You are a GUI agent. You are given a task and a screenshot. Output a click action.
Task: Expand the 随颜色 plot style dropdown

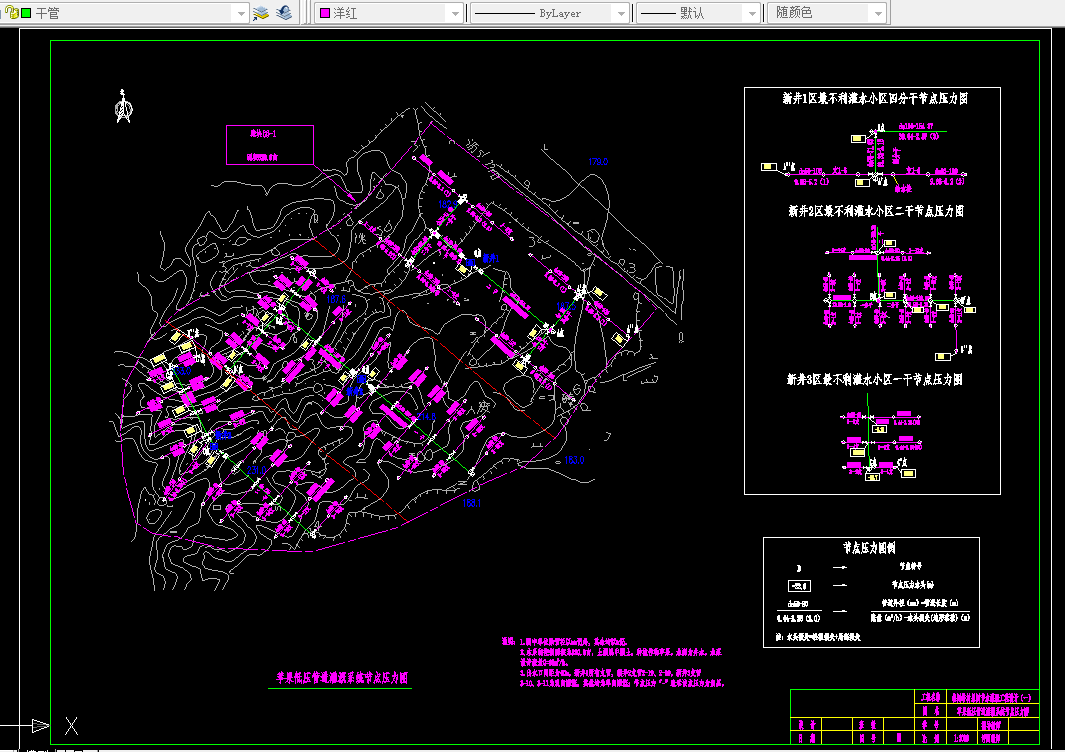point(877,13)
